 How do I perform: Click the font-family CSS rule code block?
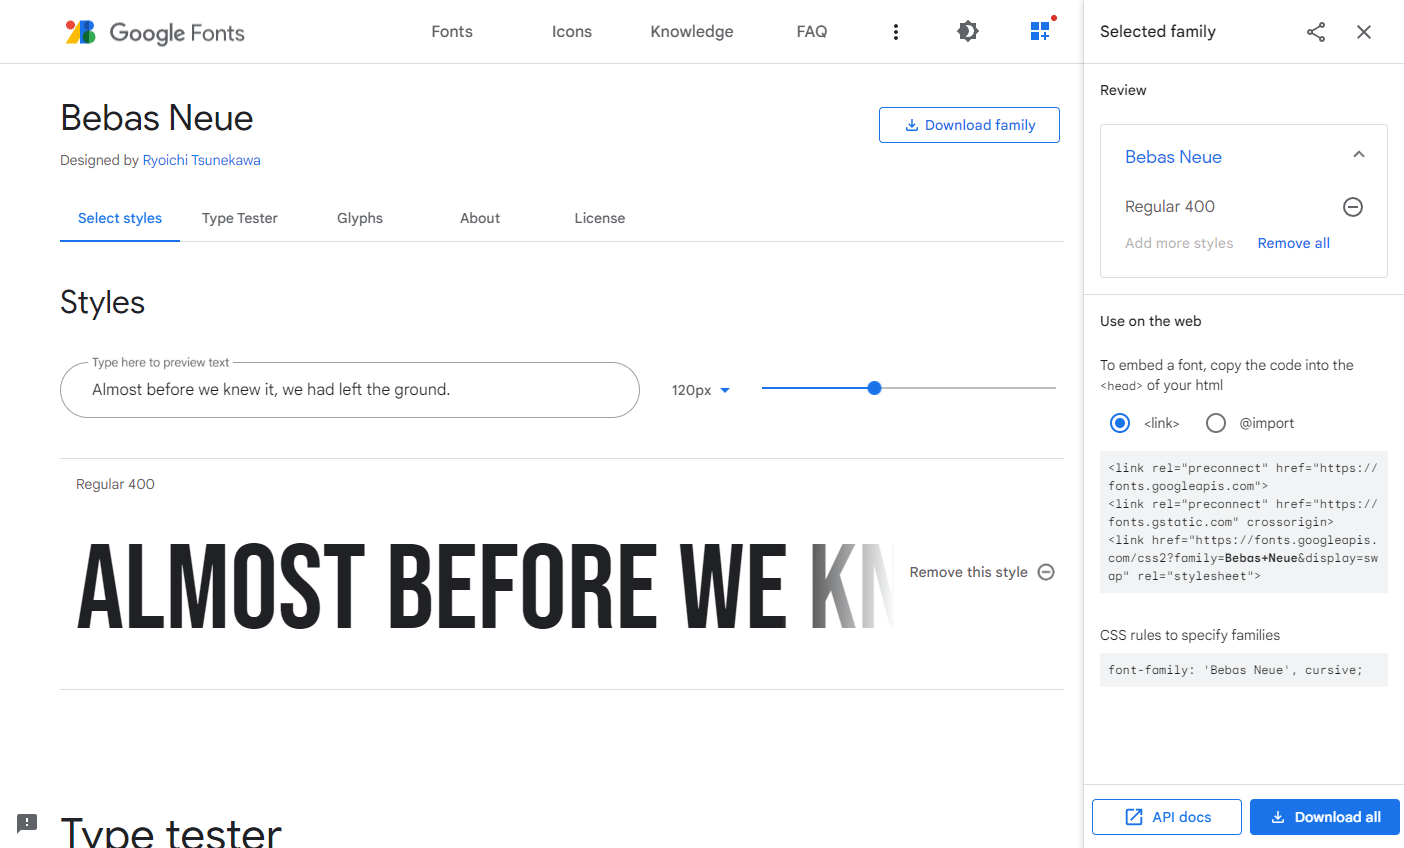1244,670
